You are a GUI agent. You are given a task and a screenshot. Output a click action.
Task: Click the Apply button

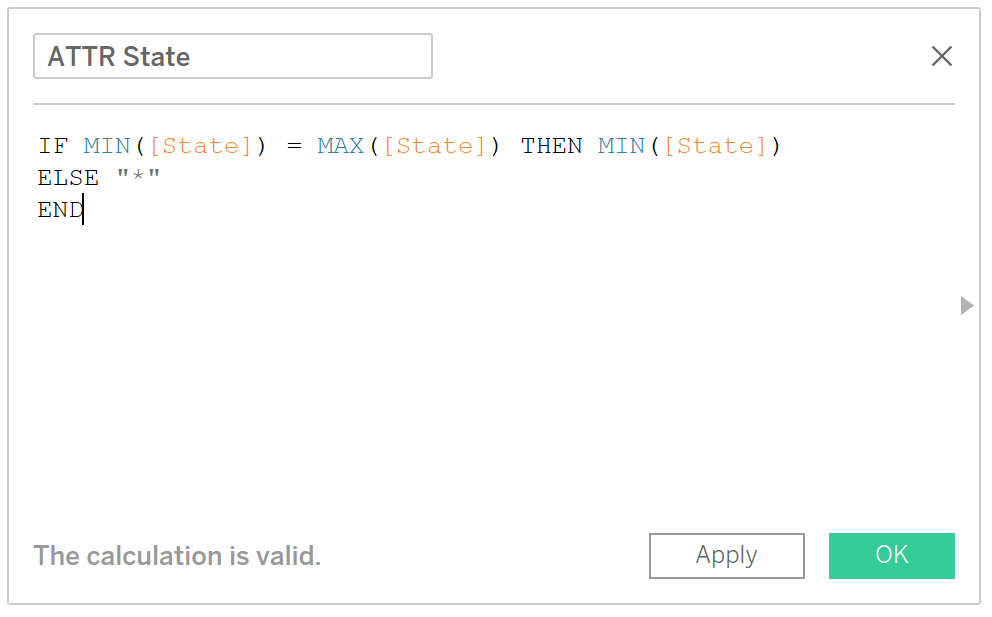(x=726, y=556)
